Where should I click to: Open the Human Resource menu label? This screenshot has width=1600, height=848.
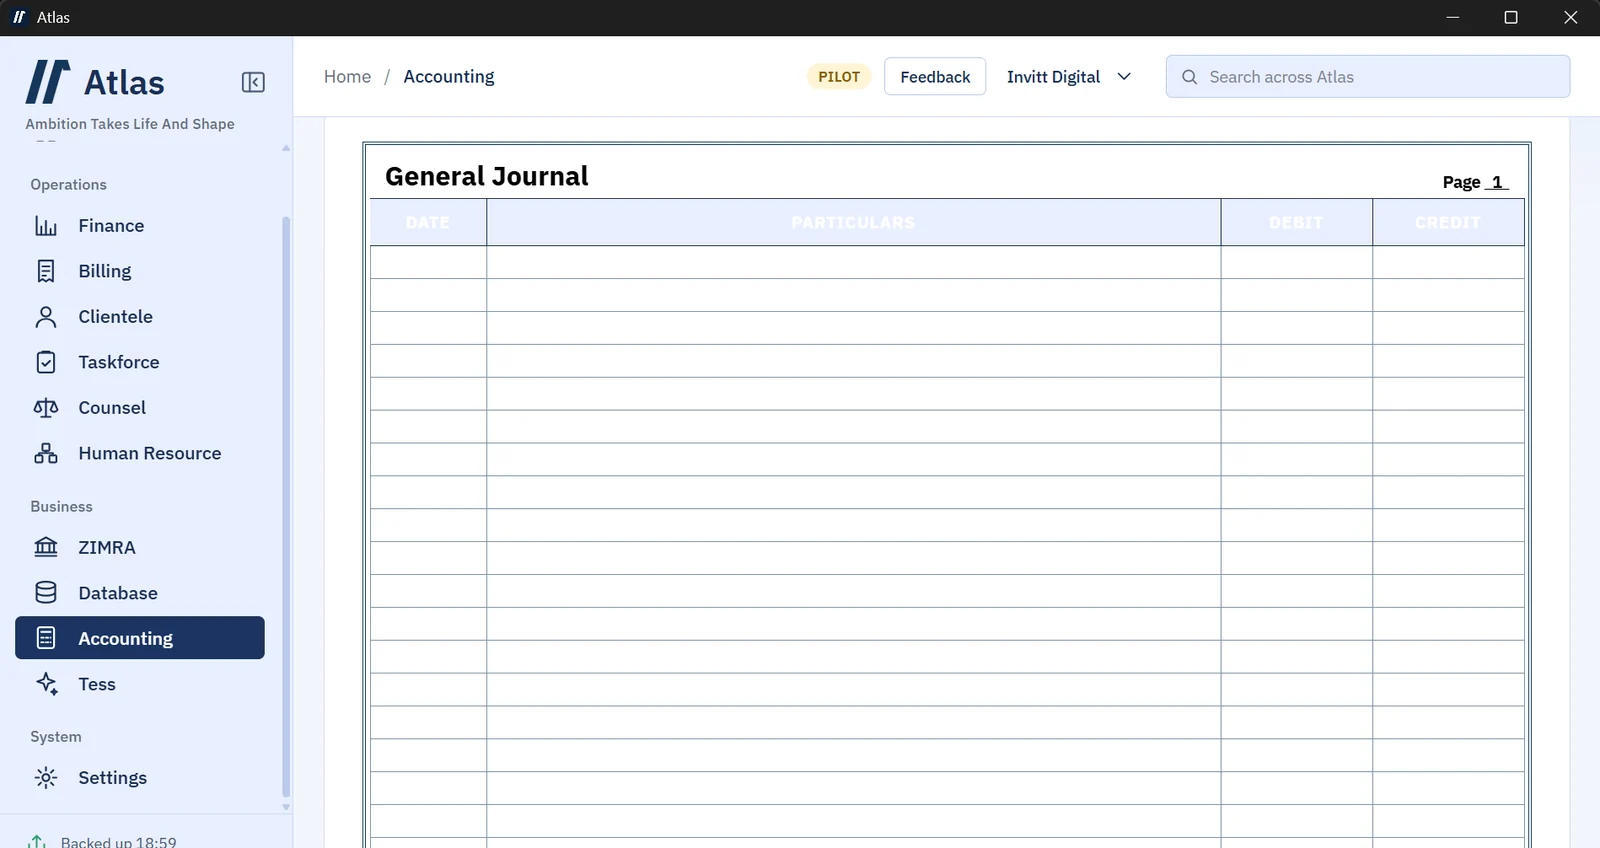tap(150, 453)
